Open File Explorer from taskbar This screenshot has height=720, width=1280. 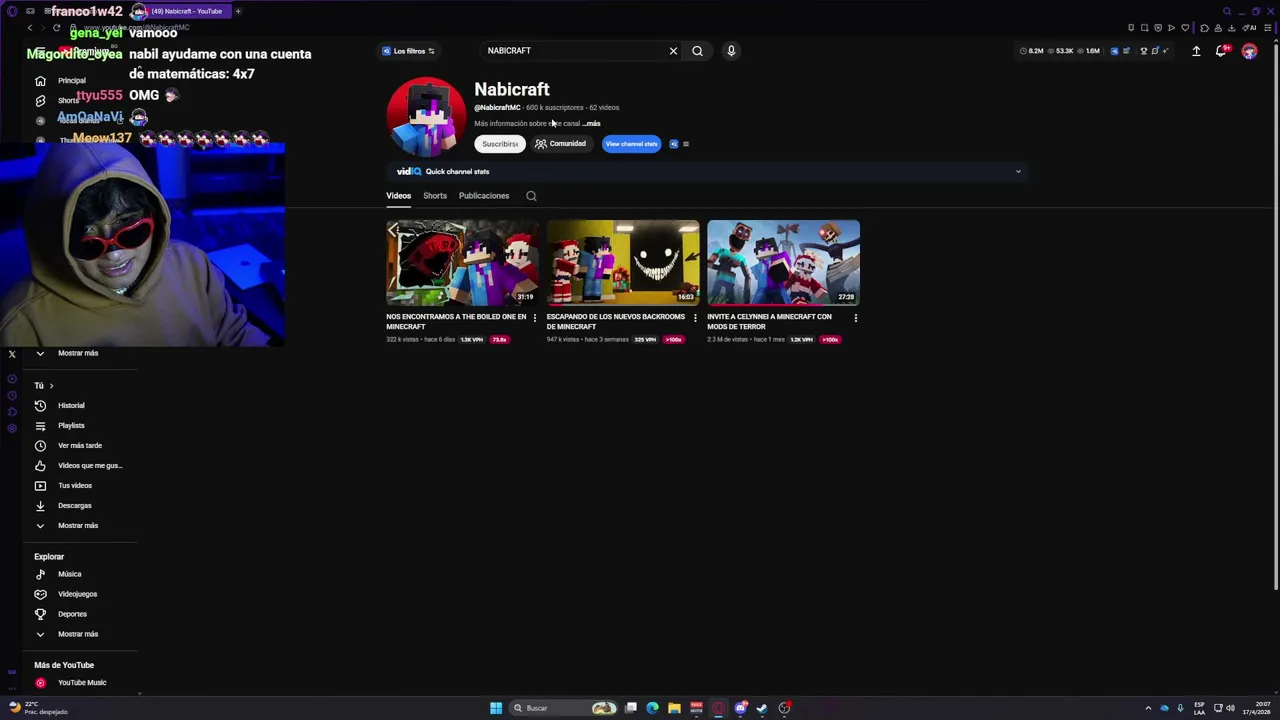(674, 708)
